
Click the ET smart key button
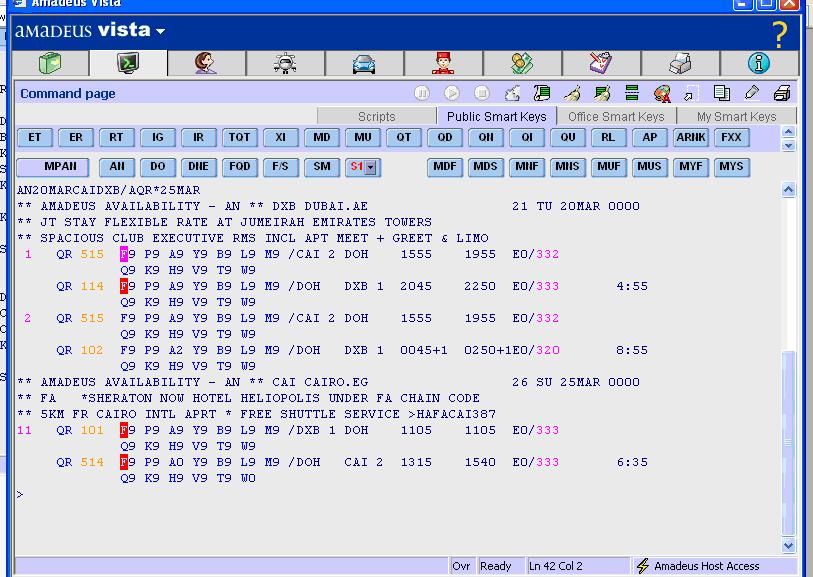coord(35,137)
